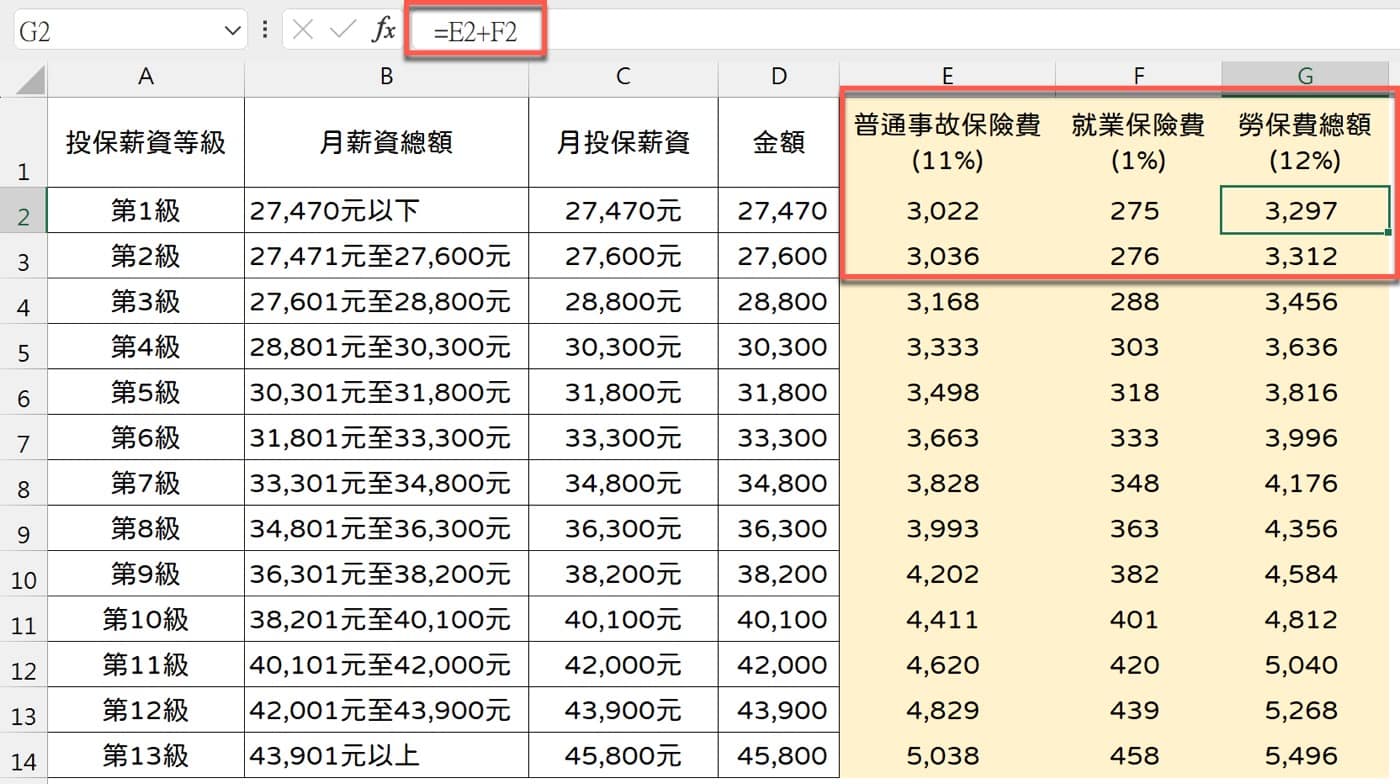Select row 14 header
Screen dimensions: 1400x784
coord(23,755)
